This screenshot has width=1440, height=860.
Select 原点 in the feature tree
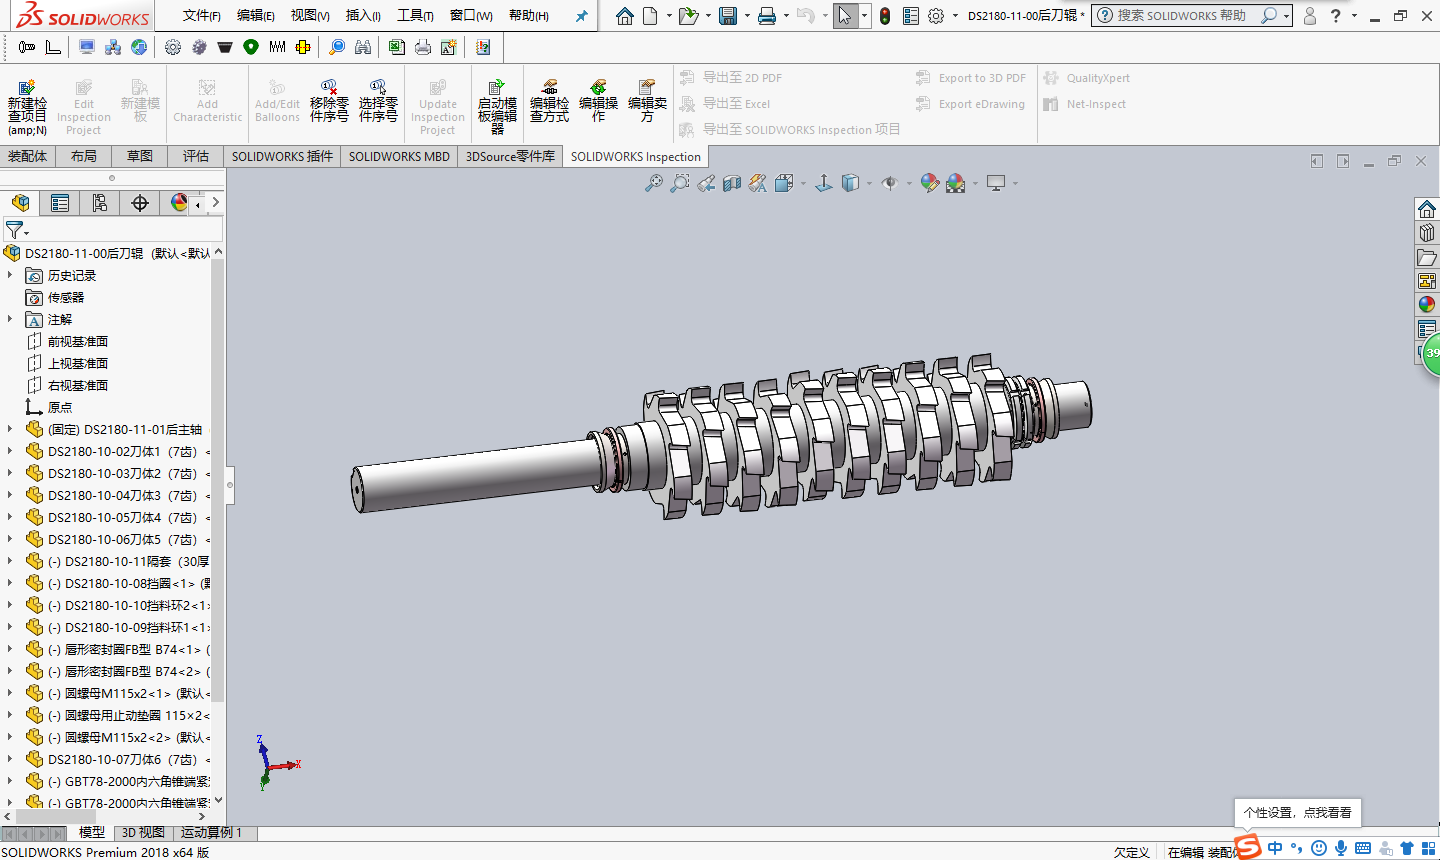(x=60, y=407)
